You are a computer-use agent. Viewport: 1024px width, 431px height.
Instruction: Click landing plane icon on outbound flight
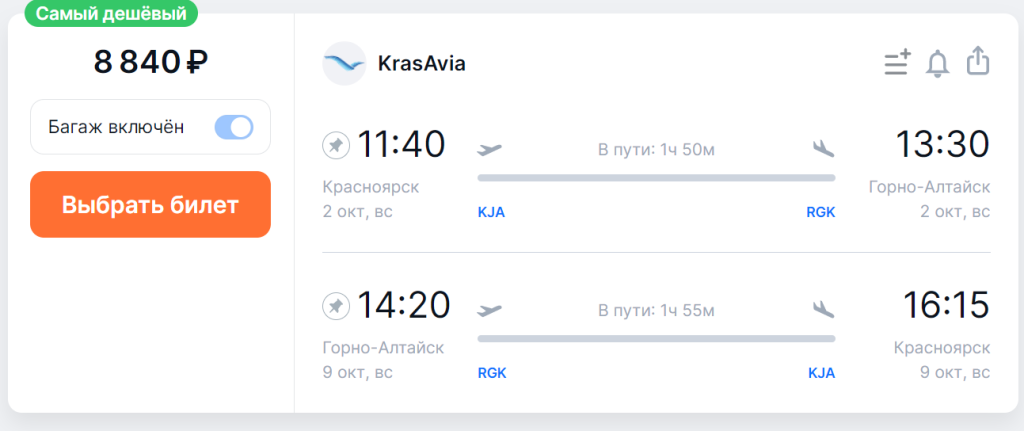pos(823,149)
